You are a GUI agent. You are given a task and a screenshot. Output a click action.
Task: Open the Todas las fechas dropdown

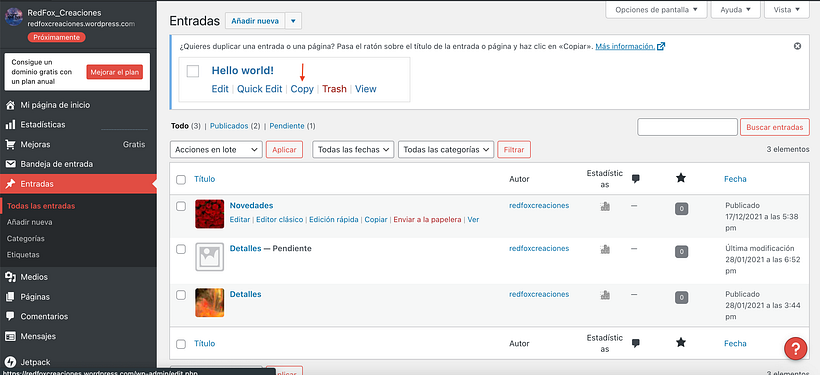coord(353,150)
